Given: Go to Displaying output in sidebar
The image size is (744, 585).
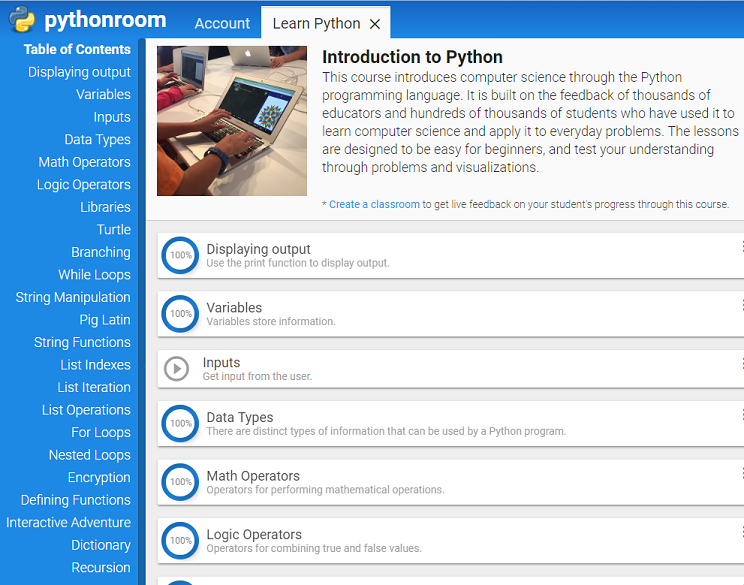Looking at the screenshot, I should point(79,72).
